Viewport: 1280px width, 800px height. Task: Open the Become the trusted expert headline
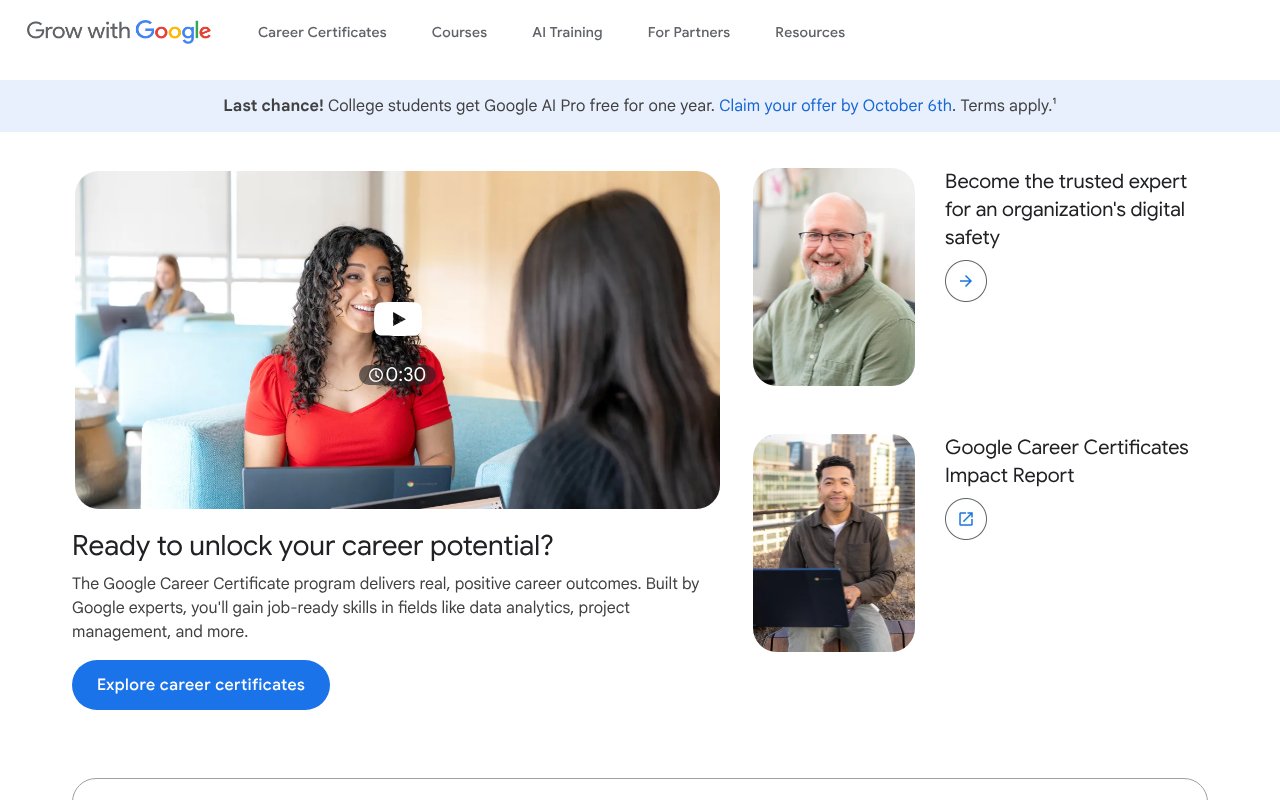point(1065,209)
